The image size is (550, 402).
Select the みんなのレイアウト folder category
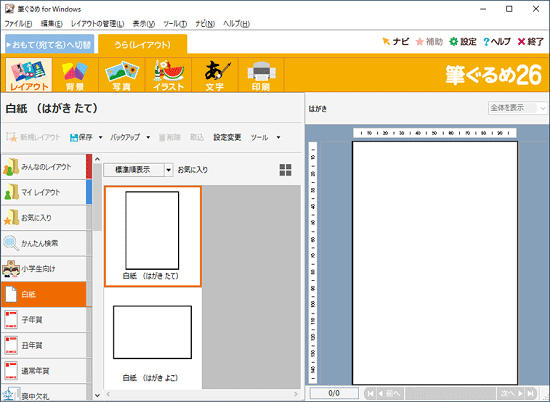(x=43, y=167)
